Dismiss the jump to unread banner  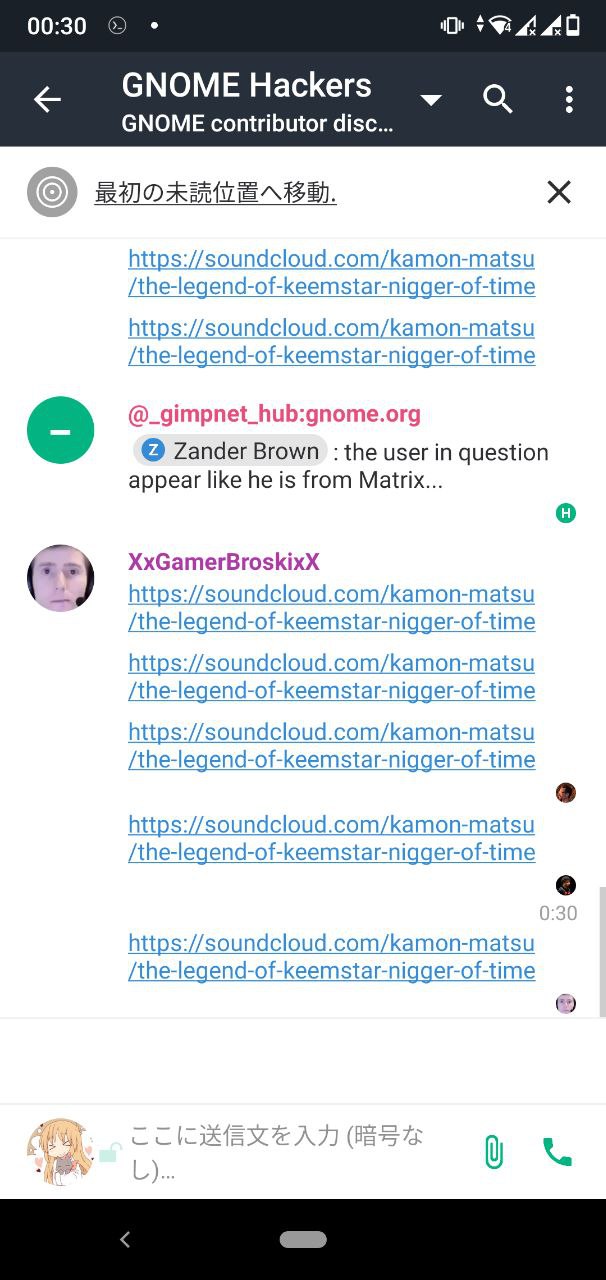pos(559,192)
